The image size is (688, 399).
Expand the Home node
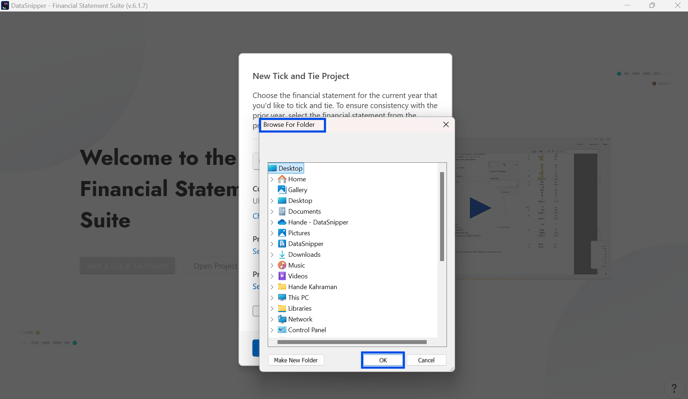(272, 179)
